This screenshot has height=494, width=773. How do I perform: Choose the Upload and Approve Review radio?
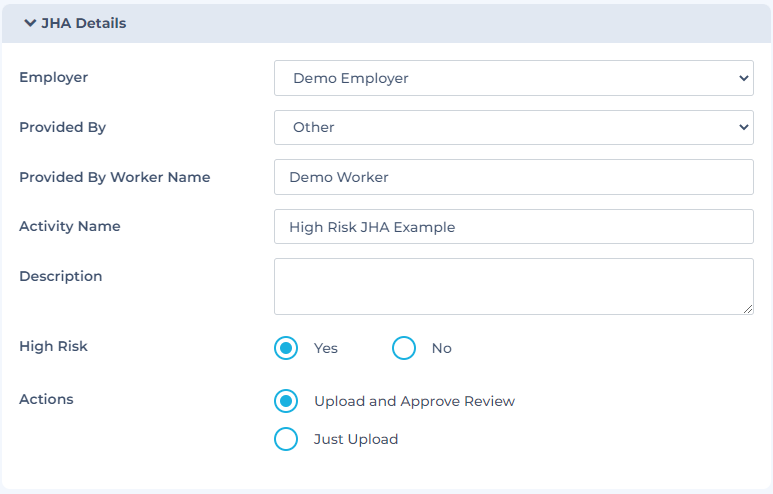tap(286, 401)
